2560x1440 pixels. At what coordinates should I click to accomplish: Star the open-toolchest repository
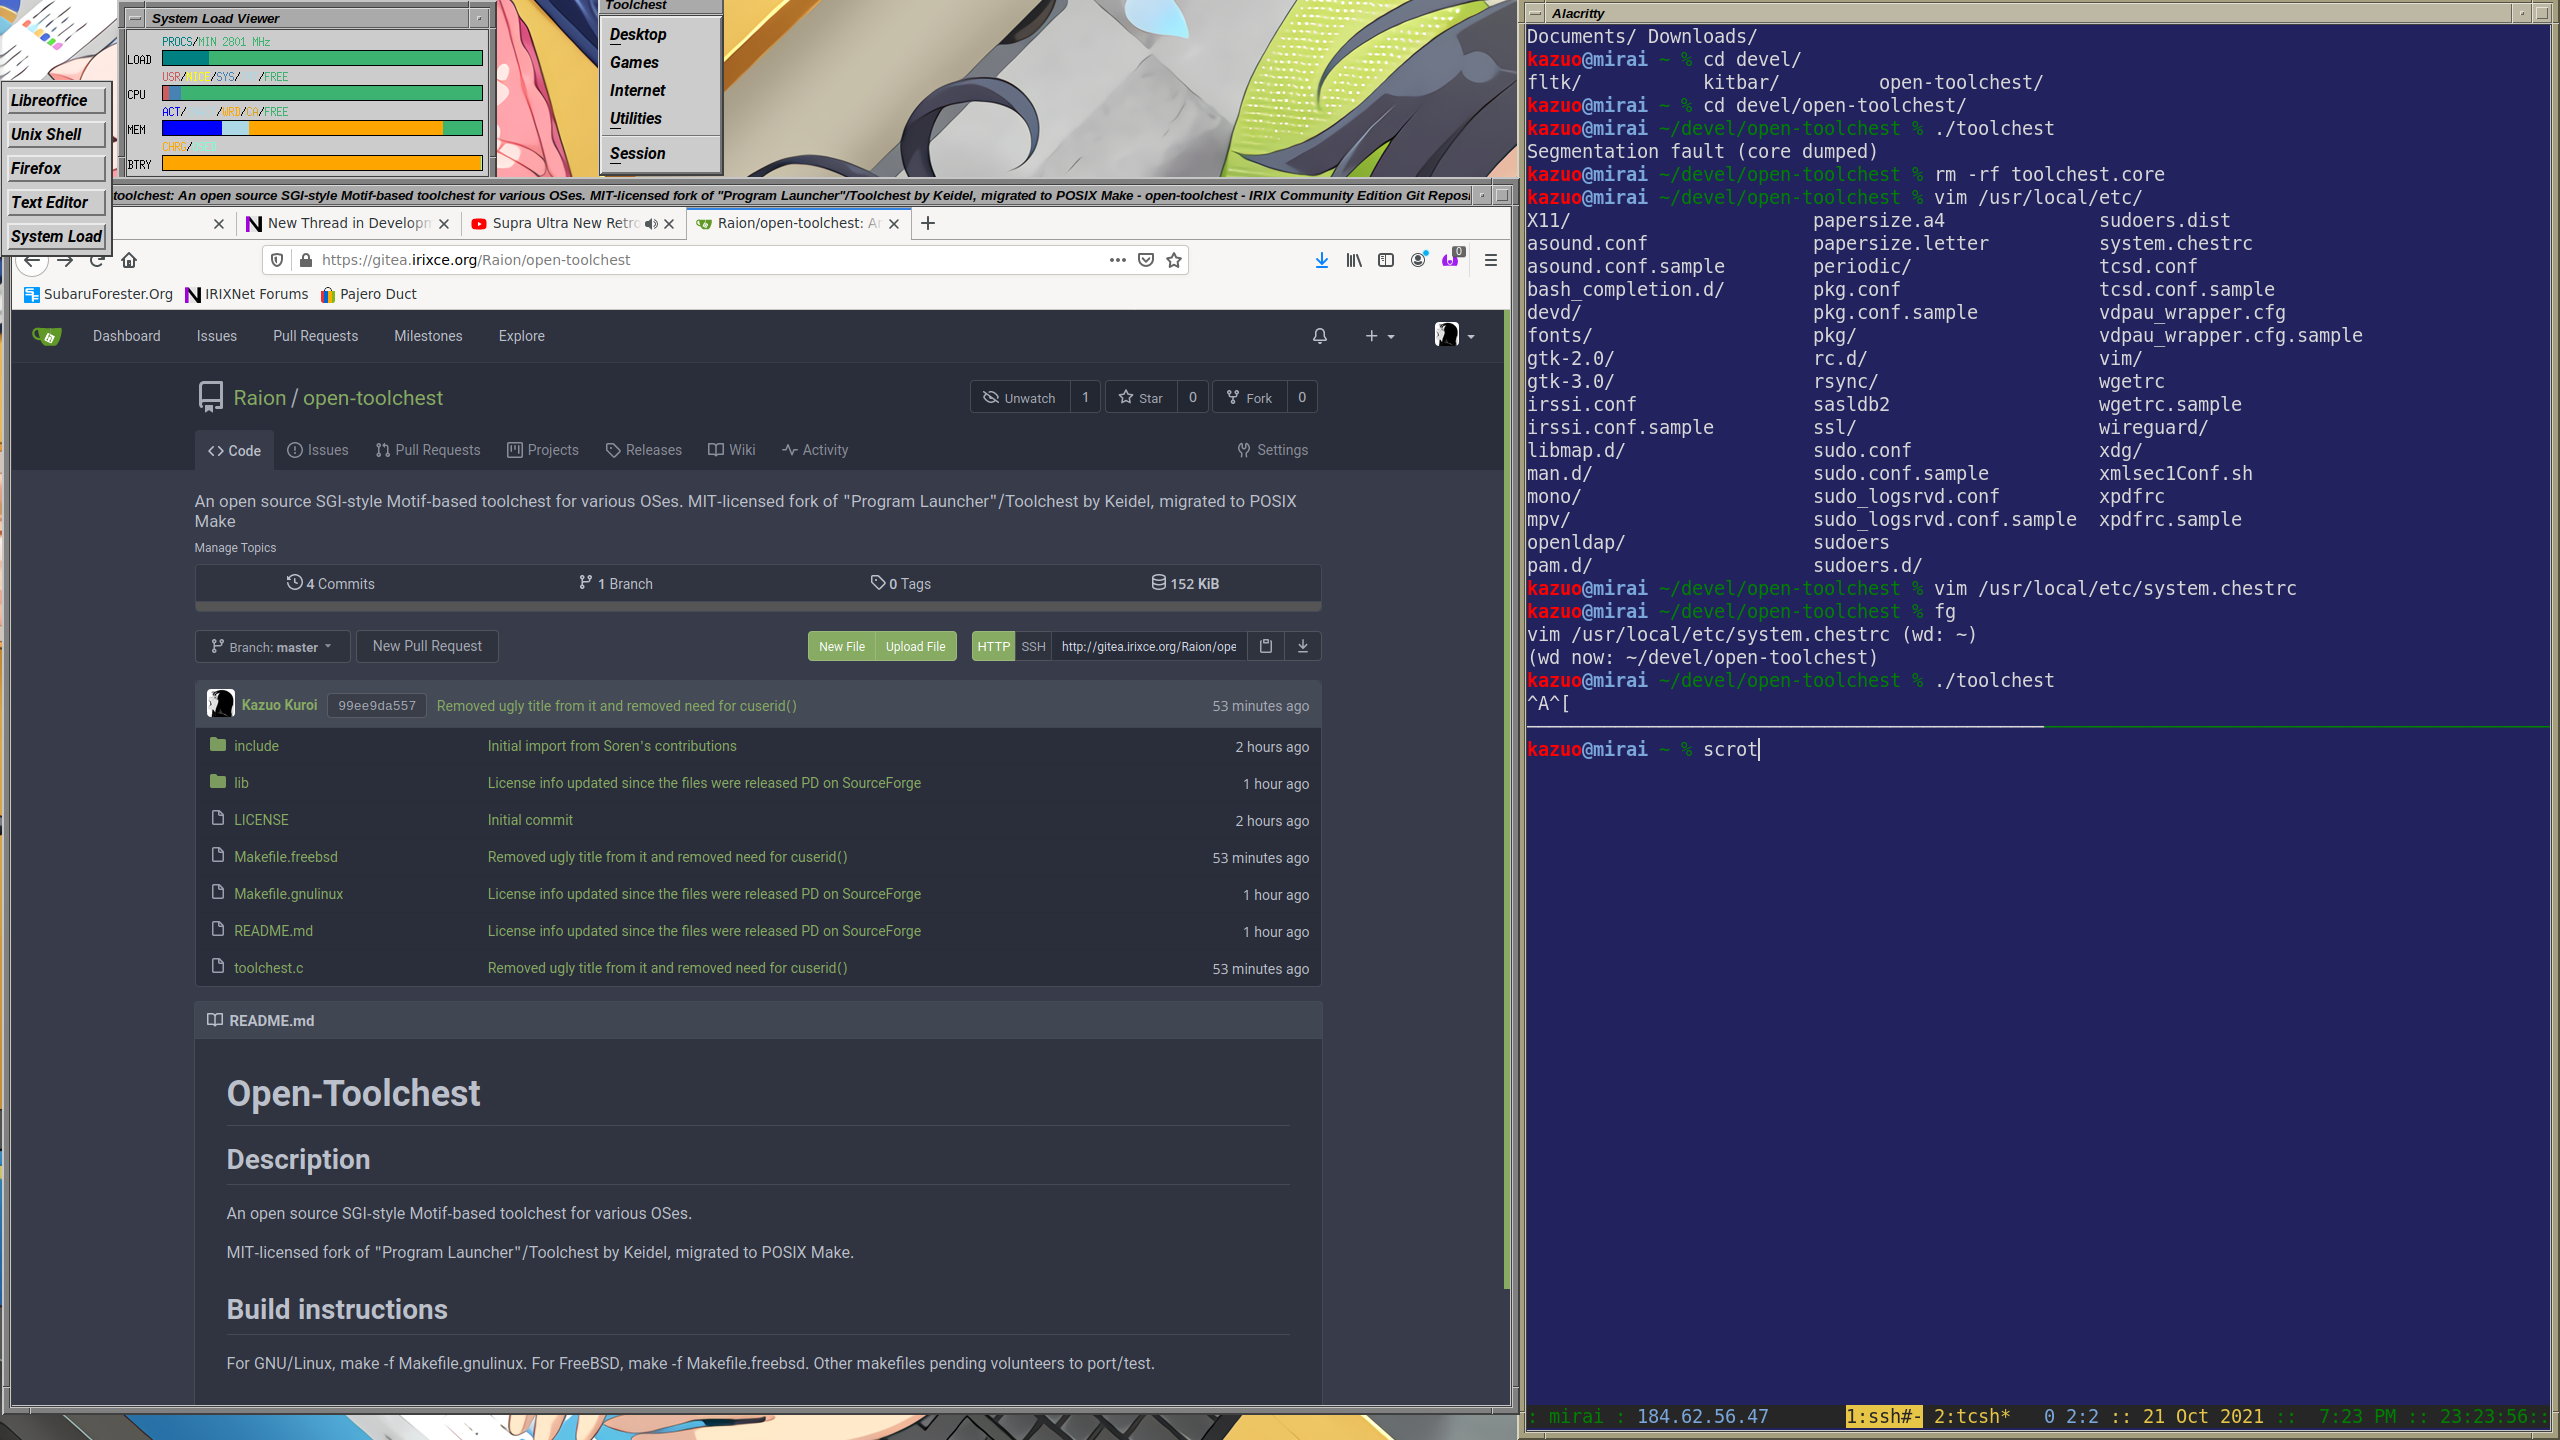tap(1141, 398)
